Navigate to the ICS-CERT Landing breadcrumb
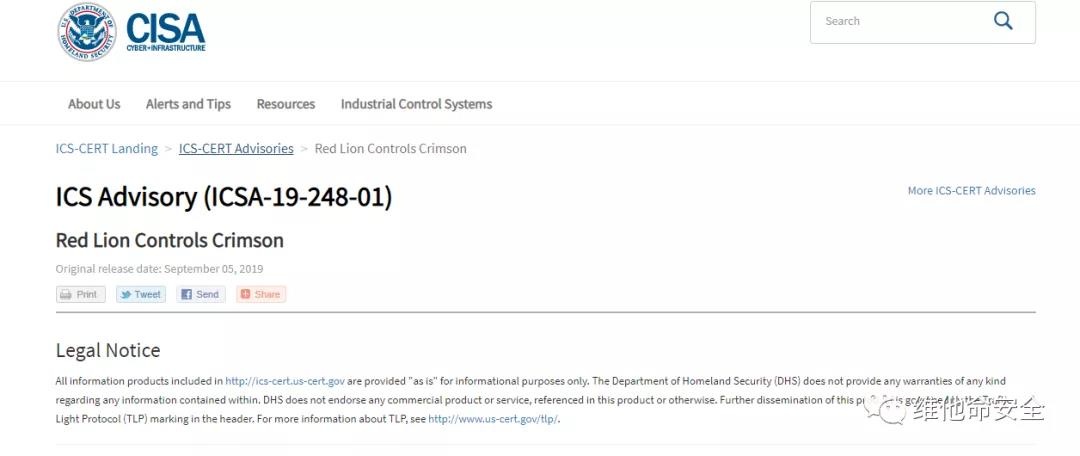This screenshot has width=1080, height=456. 107,149
